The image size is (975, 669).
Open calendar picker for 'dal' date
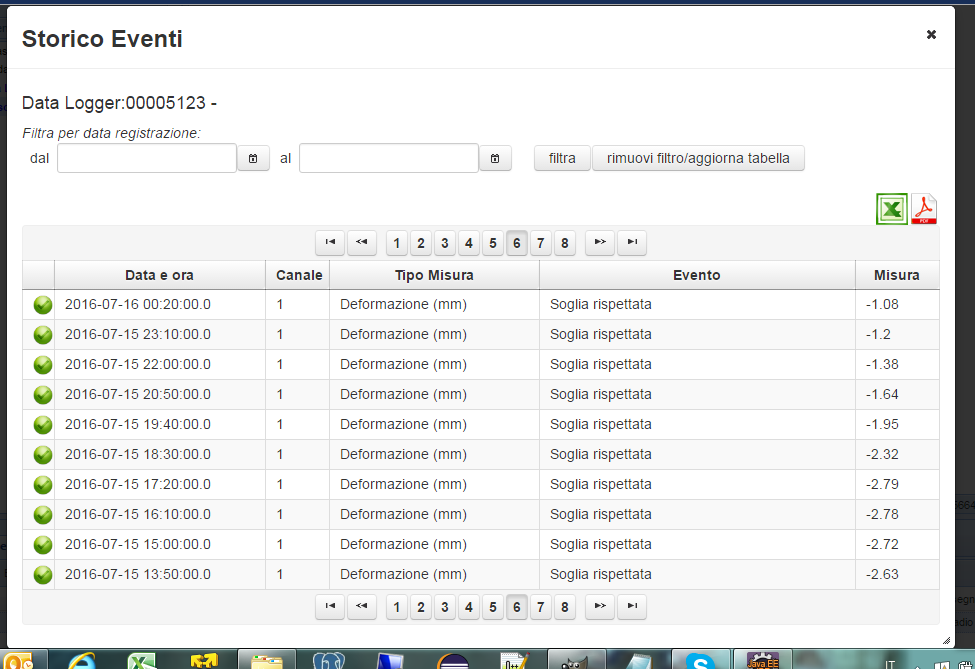pos(253,158)
